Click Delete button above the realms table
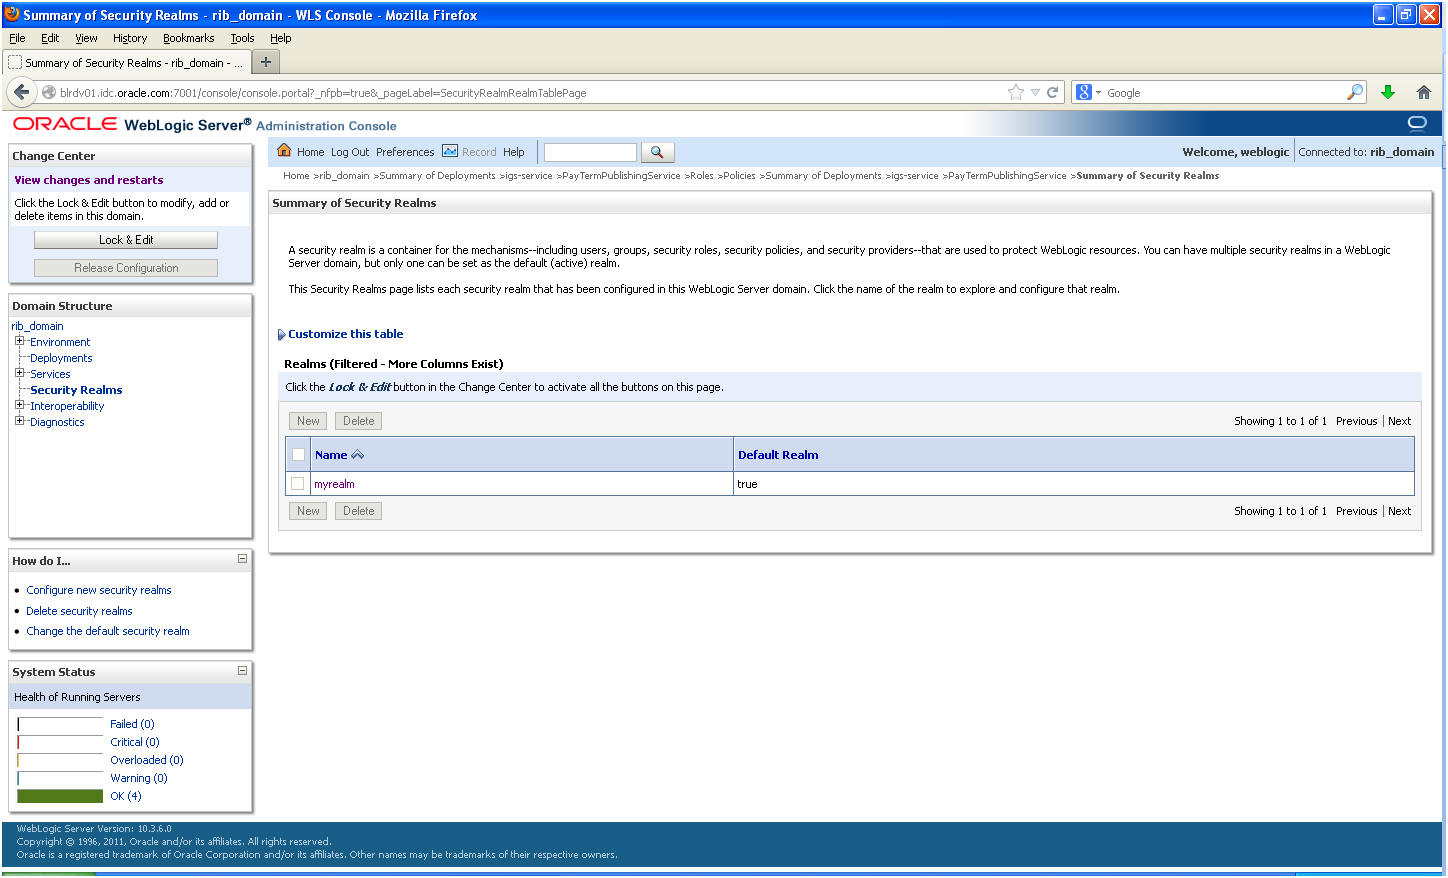The width and height of the screenshot is (1448, 878). 358,421
